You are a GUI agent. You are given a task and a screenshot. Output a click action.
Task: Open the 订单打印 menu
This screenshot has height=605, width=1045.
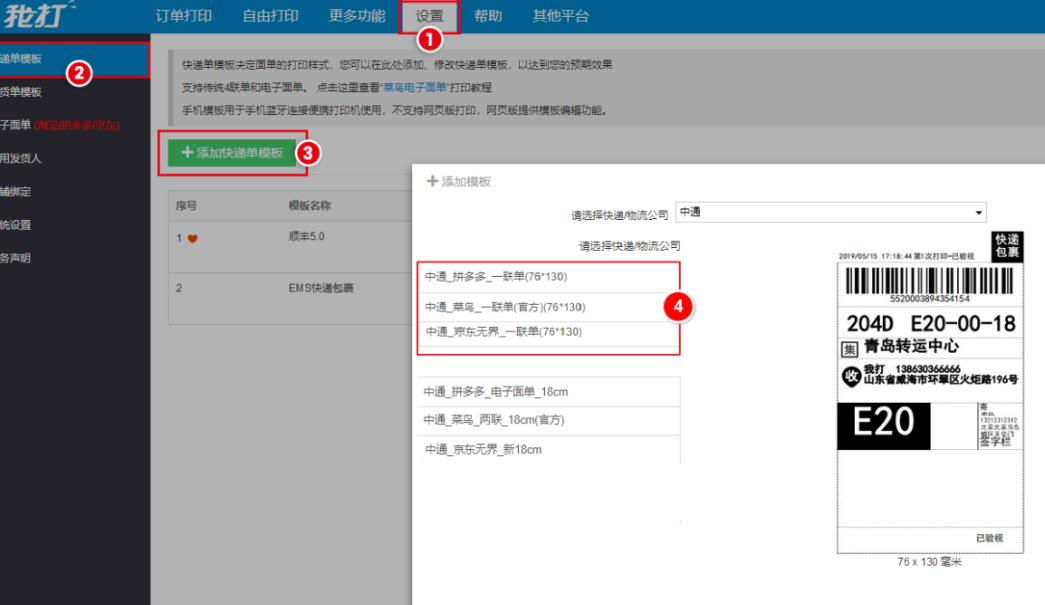click(183, 16)
